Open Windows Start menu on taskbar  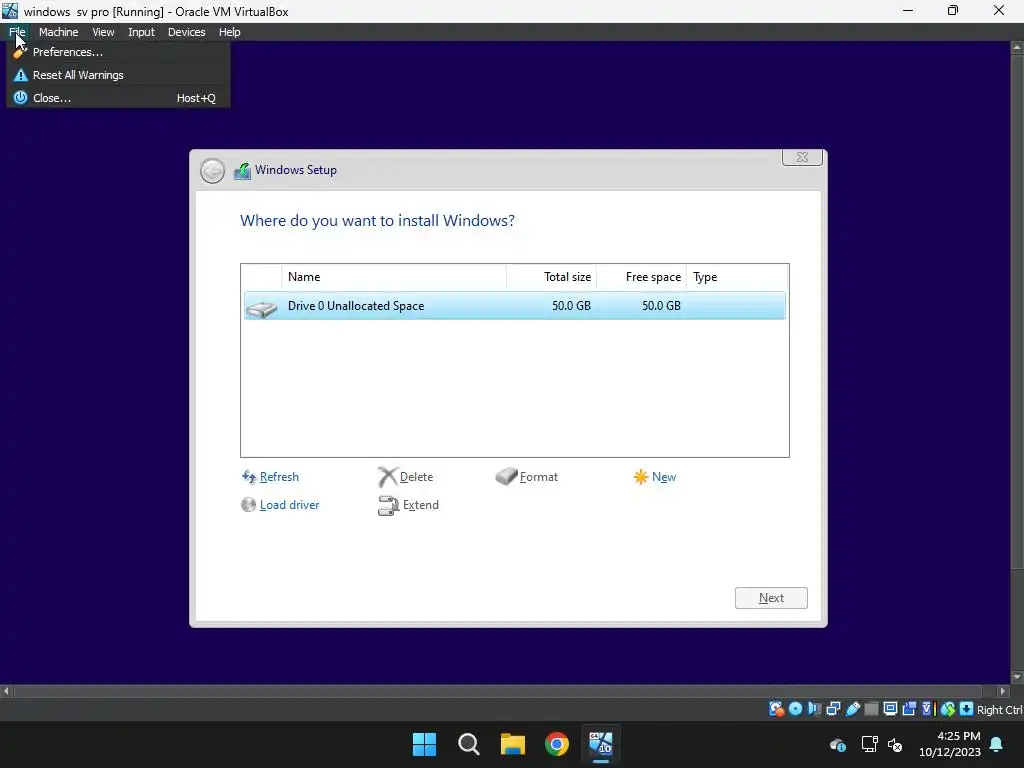424,744
